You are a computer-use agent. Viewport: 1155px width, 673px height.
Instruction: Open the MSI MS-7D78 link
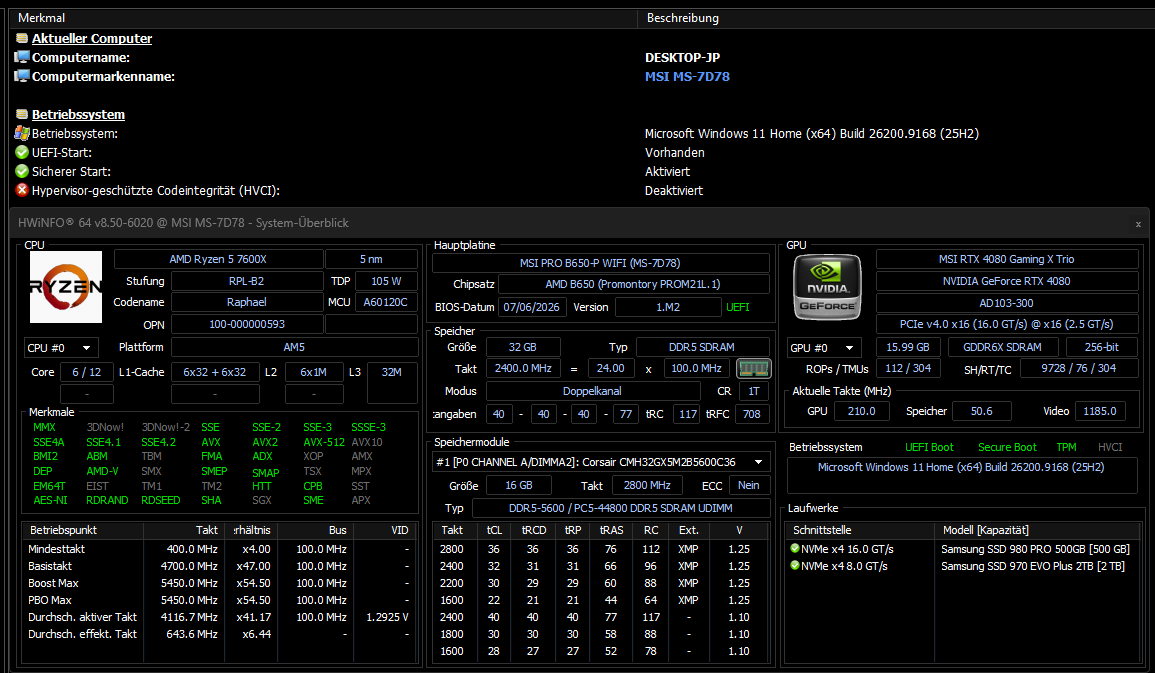[x=687, y=77]
